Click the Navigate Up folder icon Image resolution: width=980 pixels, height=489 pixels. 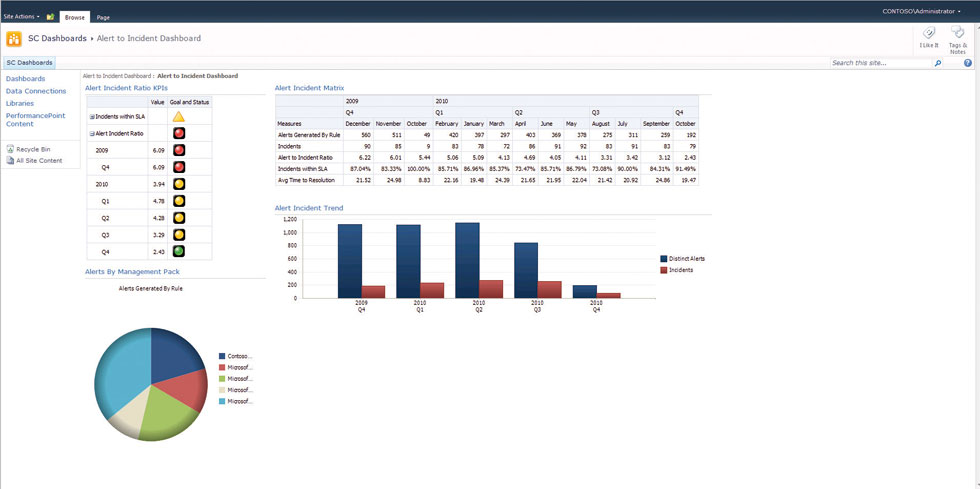(x=50, y=16)
